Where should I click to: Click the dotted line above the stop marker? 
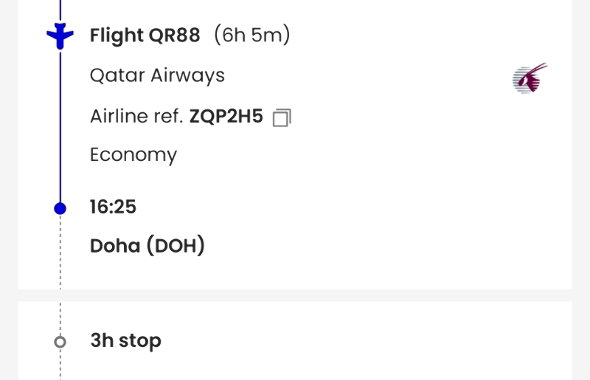60,318
